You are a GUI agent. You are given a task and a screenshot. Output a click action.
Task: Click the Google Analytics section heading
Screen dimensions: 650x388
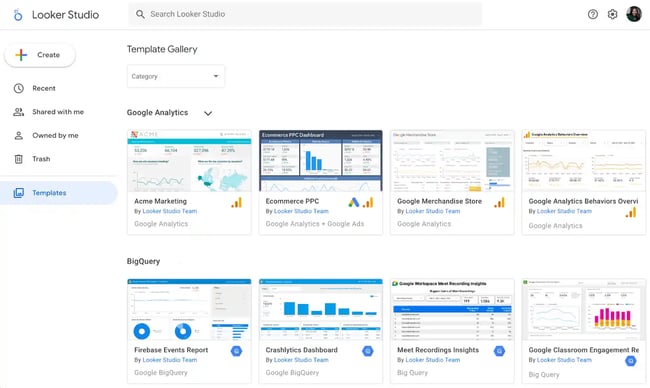[x=158, y=113]
